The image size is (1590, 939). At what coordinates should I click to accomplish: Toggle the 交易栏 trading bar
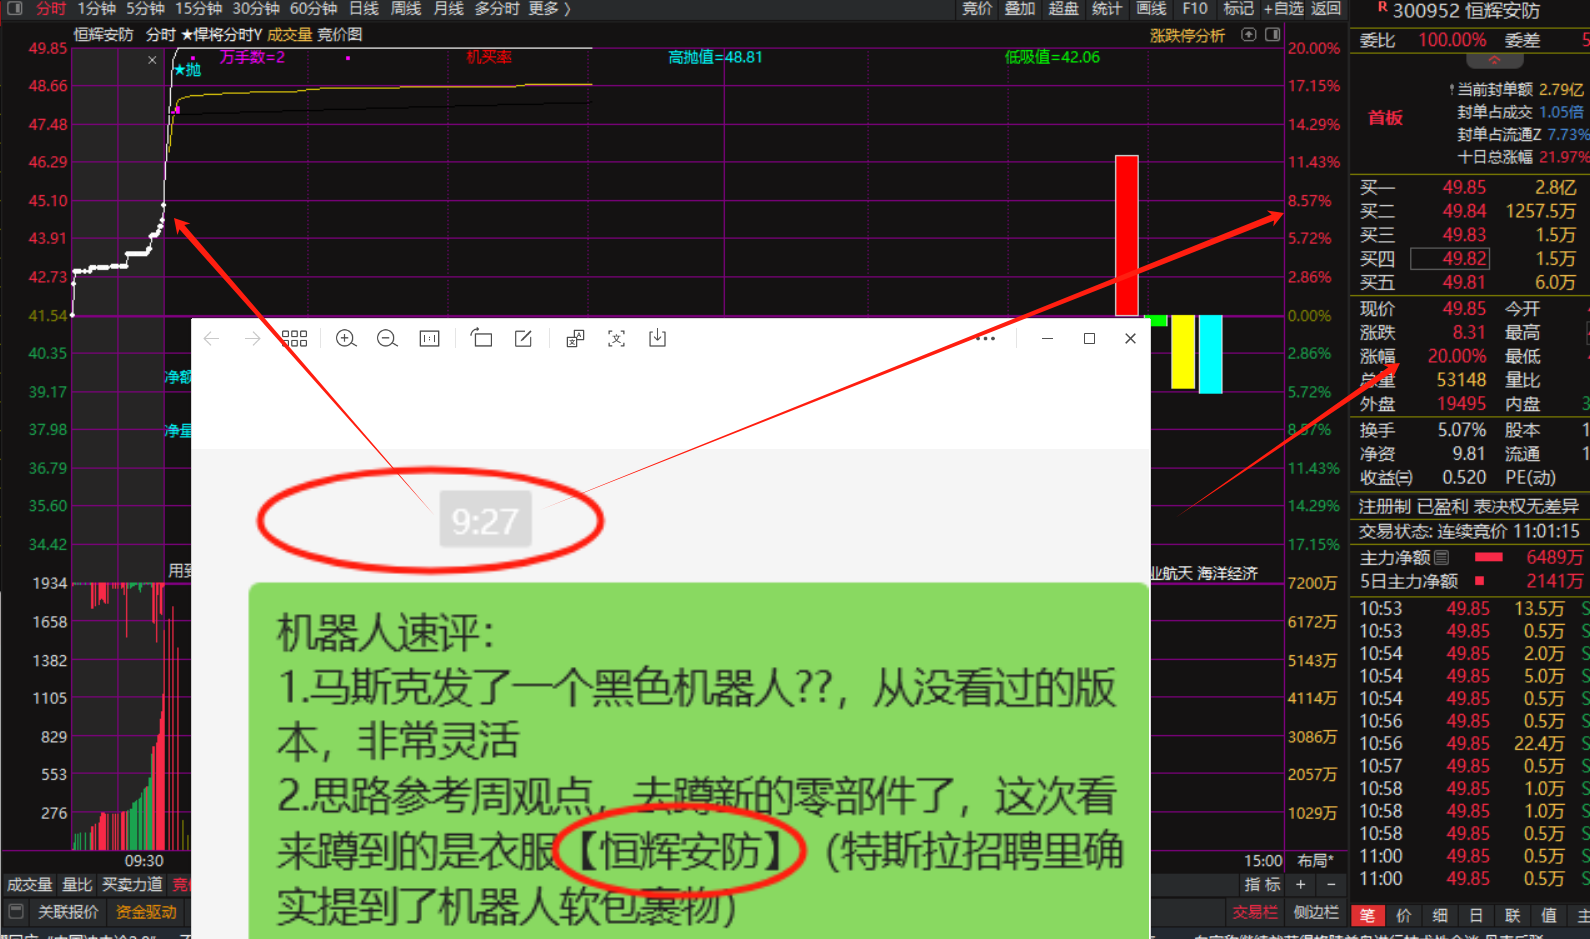click(x=1255, y=912)
